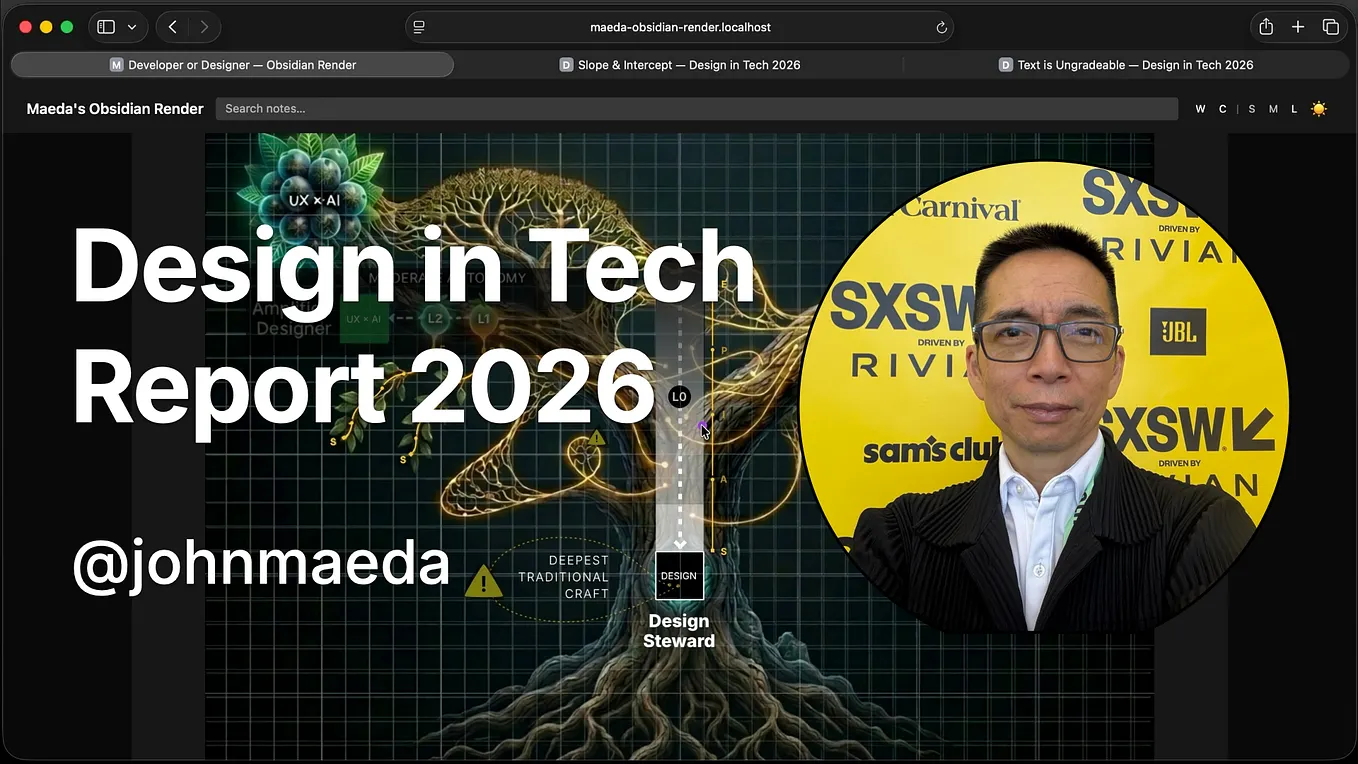Viewport: 1358px width, 764px height.
Task: Open the Share icon in Safari toolbar
Action: pos(1266,27)
